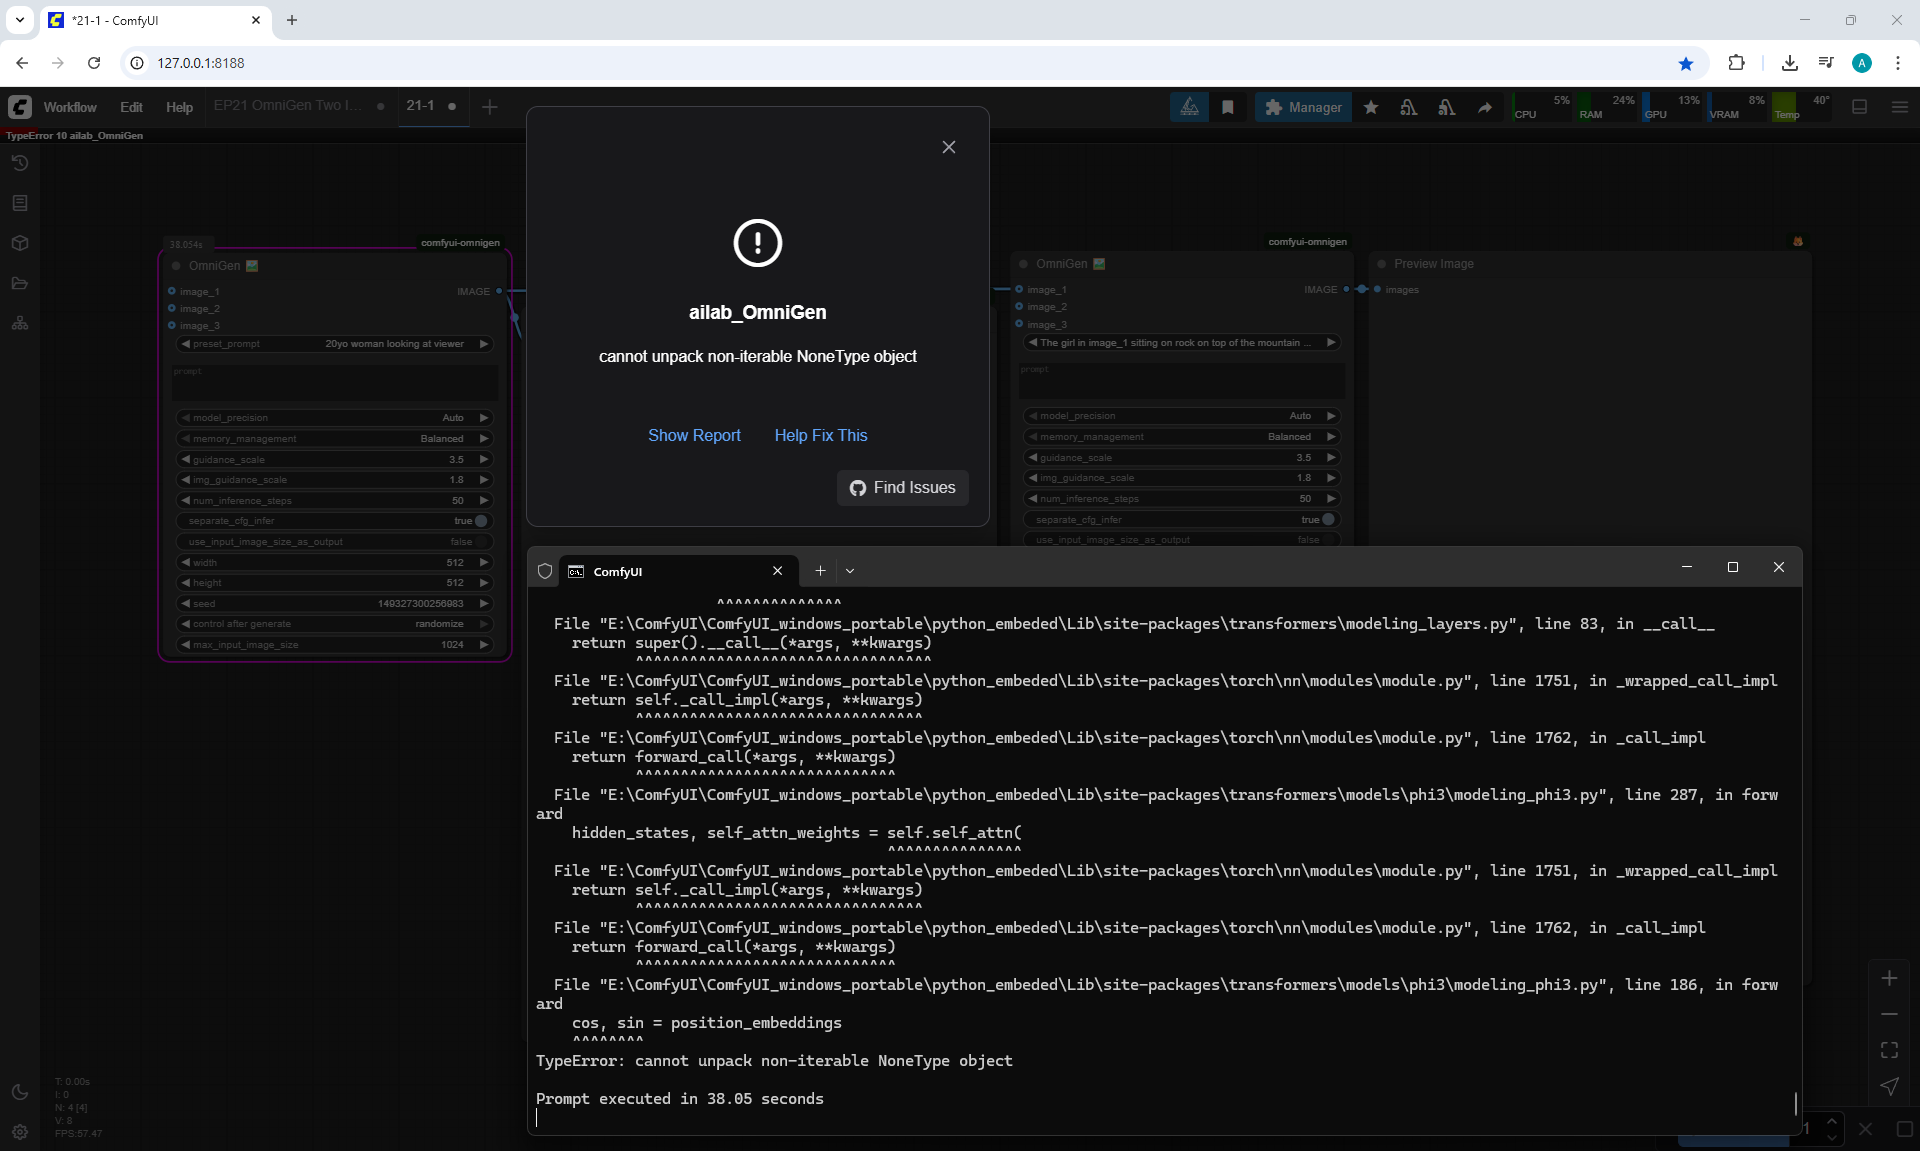Close the ailab_OmniGen error dialog
This screenshot has width=1920, height=1151.
pyautogui.click(x=948, y=147)
